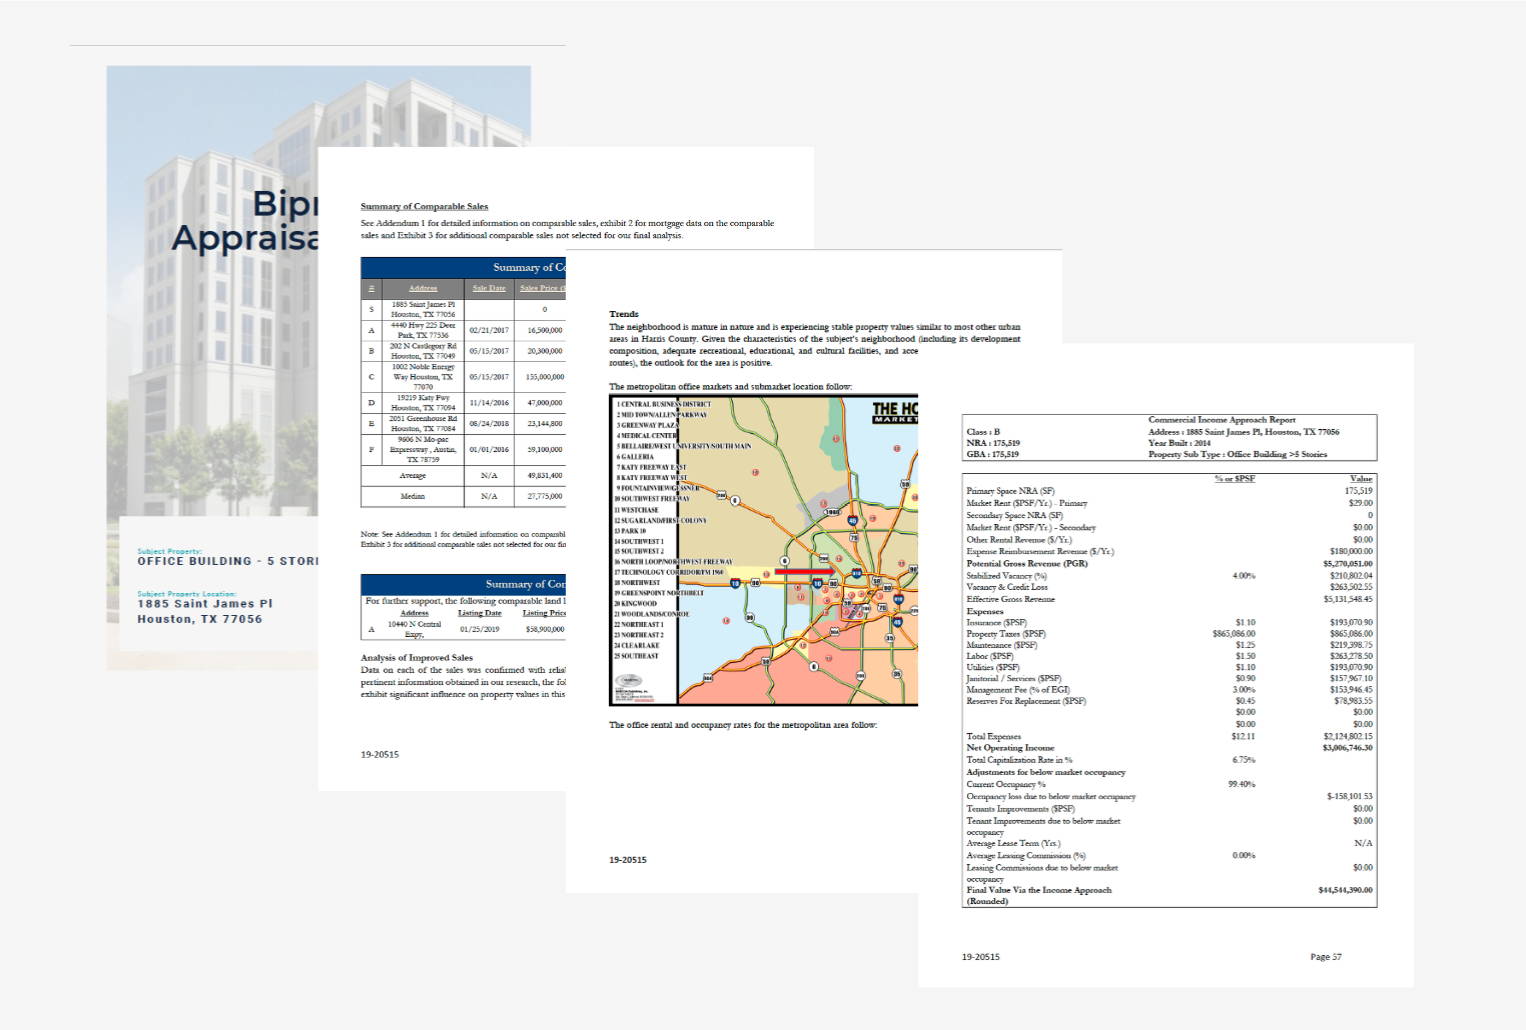Click the 'Median' row label
The height and width of the screenshot is (1030, 1526).
pos(413,497)
